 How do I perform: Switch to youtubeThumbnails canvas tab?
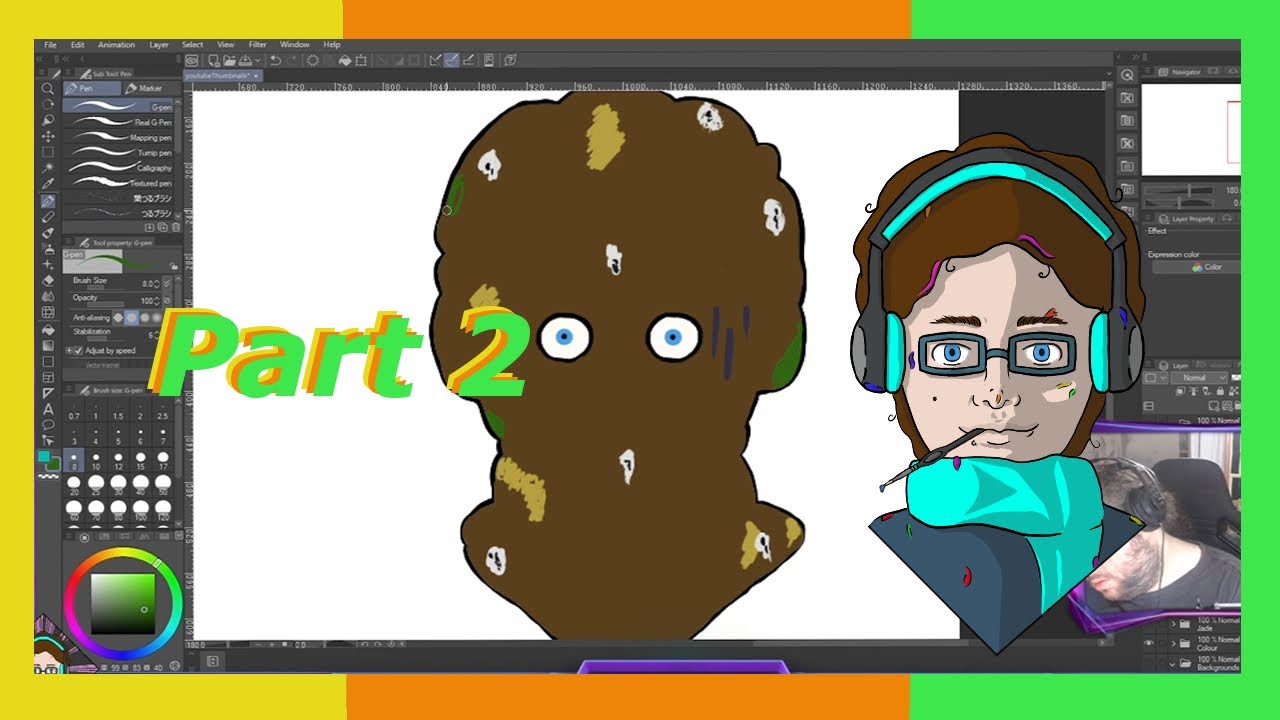point(223,75)
